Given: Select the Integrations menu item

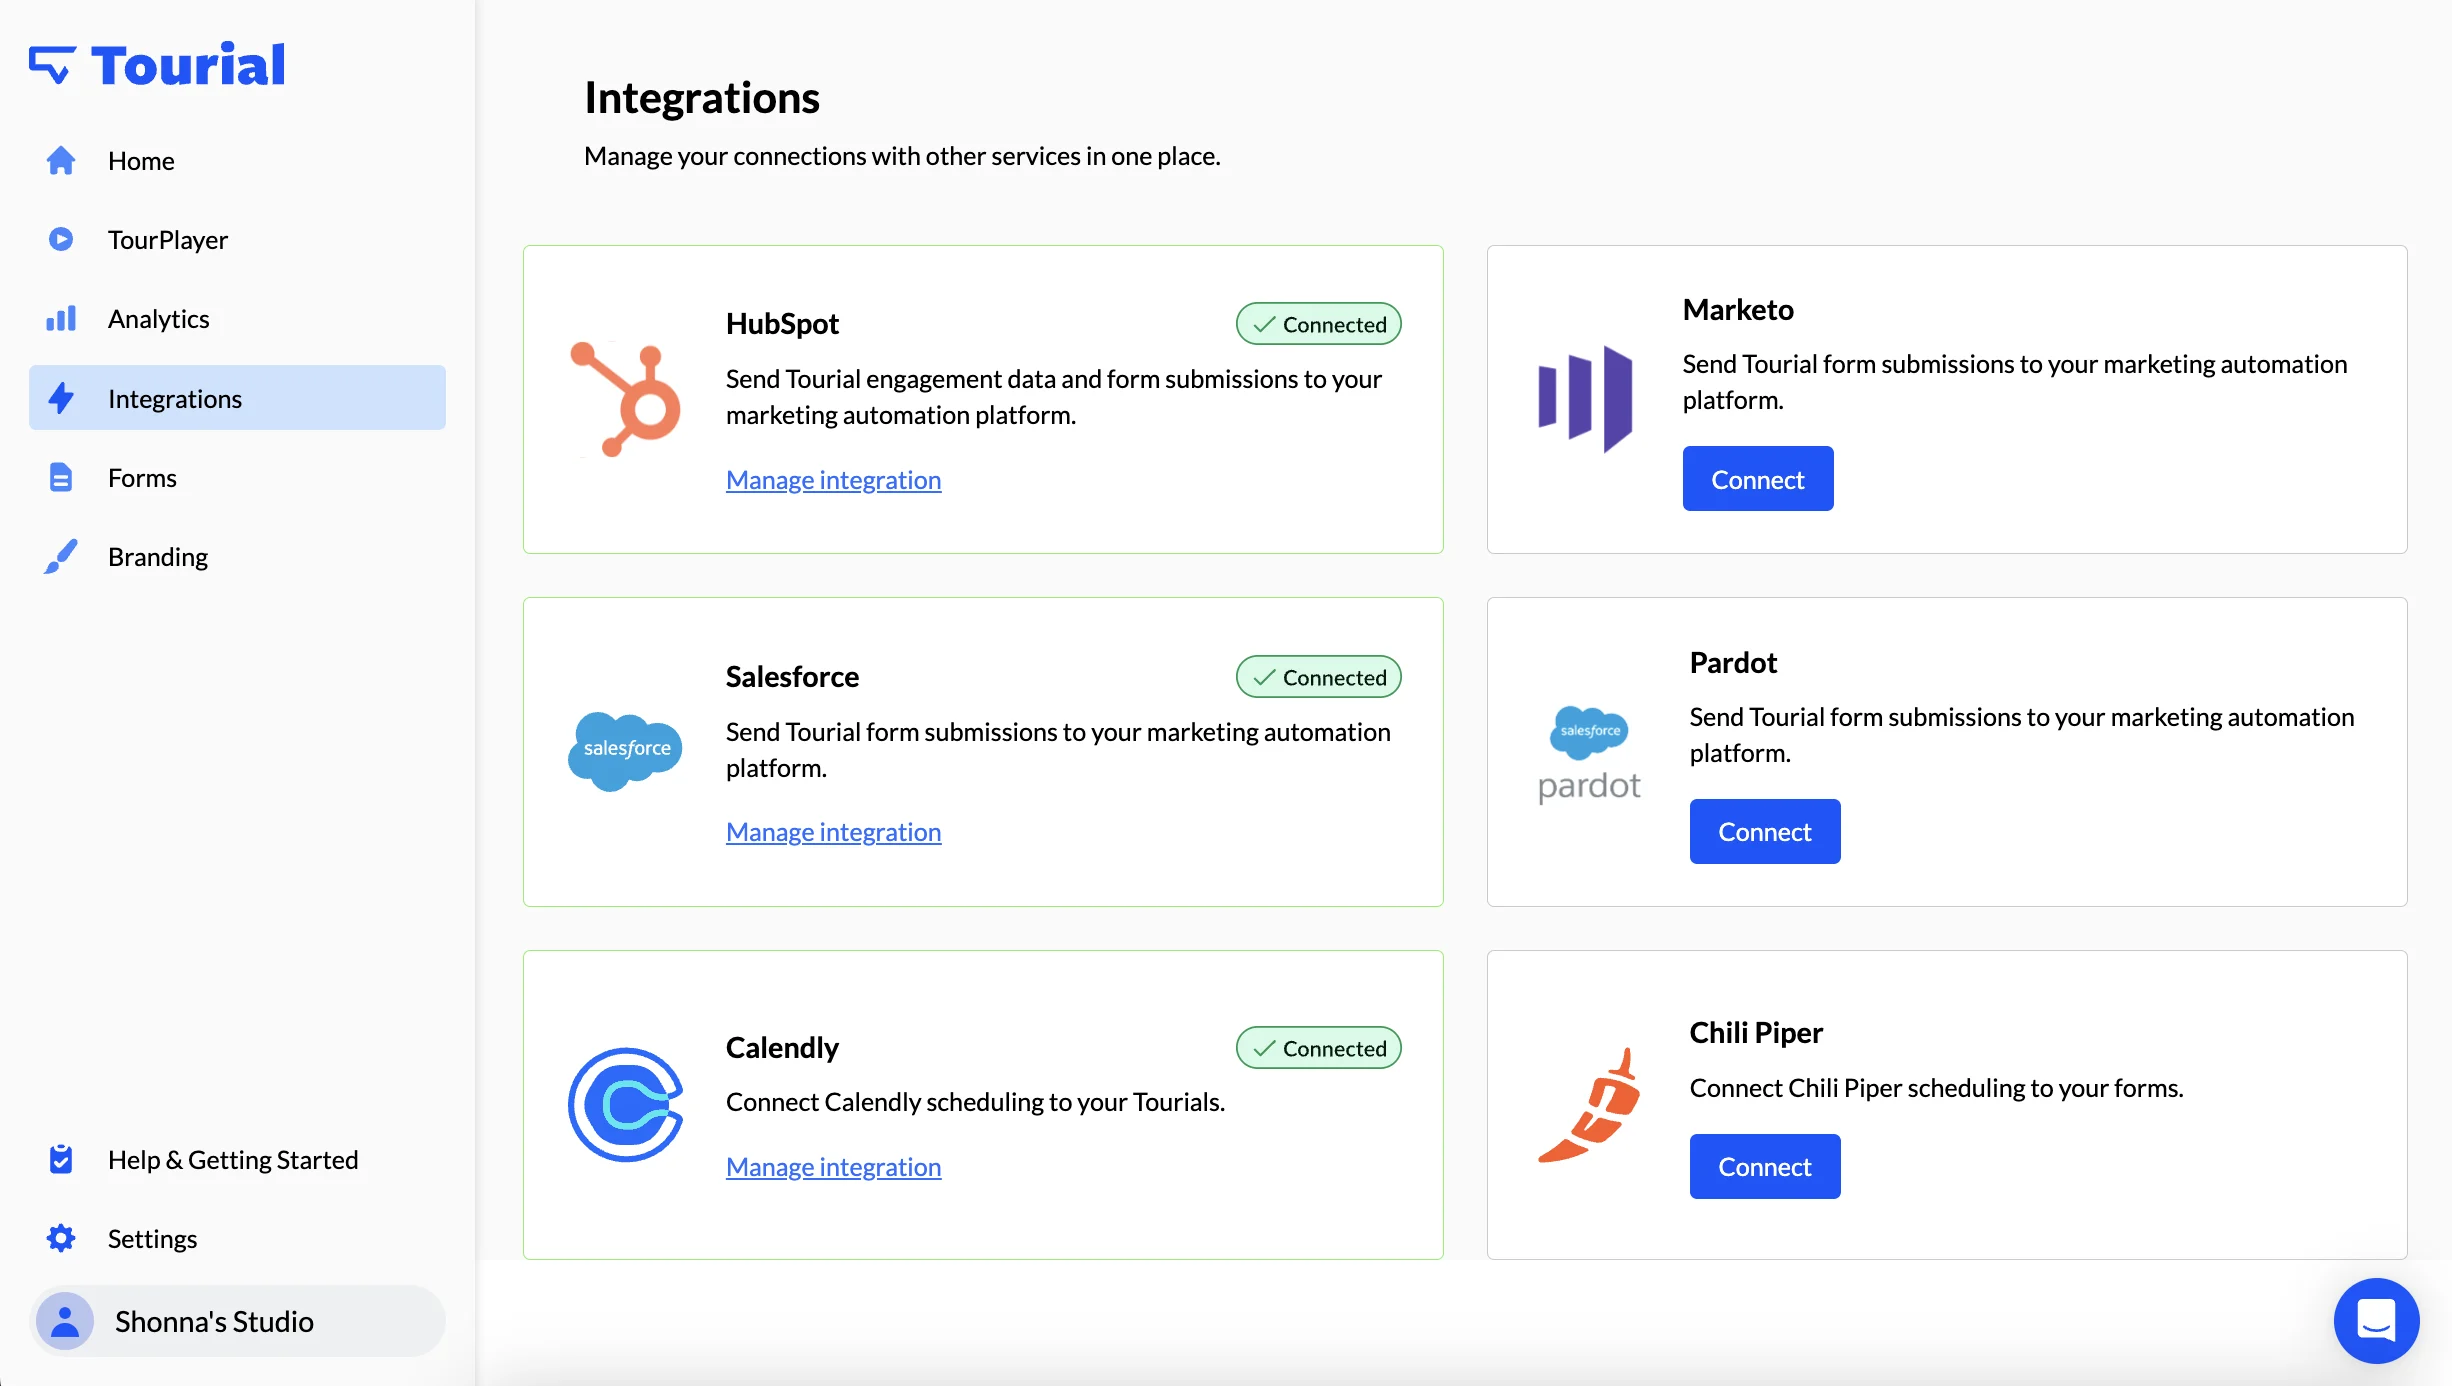Looking at the screenshot, I should (237, 398).
